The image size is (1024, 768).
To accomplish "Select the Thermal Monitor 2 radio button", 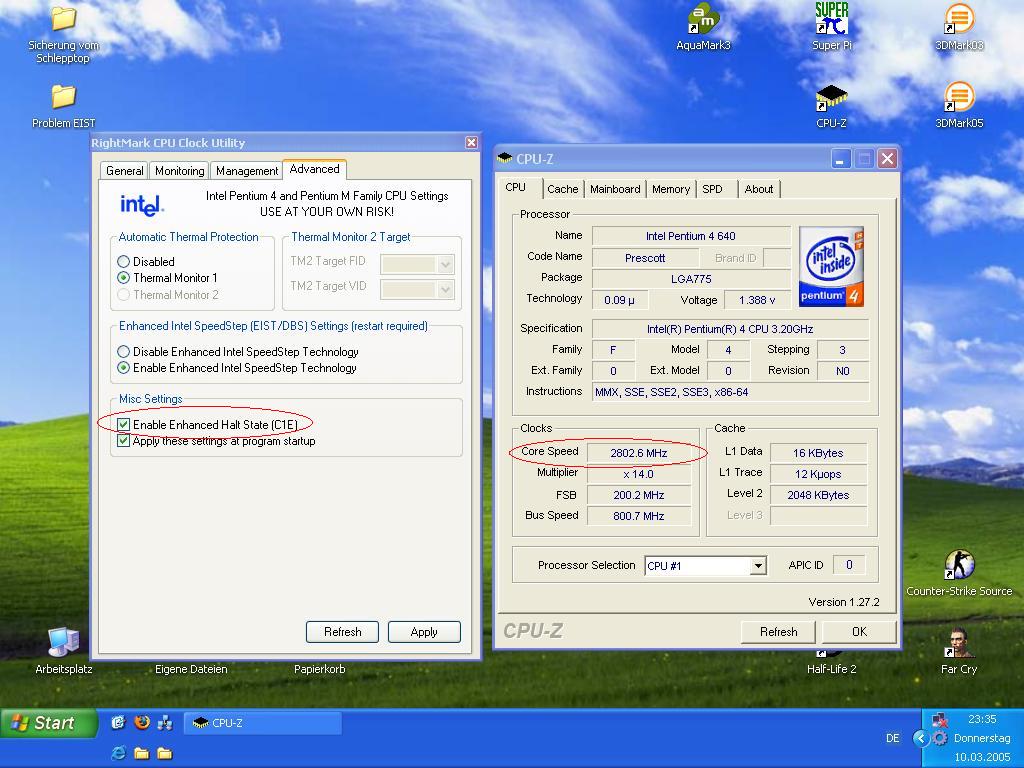I will [x=123, y=295].
